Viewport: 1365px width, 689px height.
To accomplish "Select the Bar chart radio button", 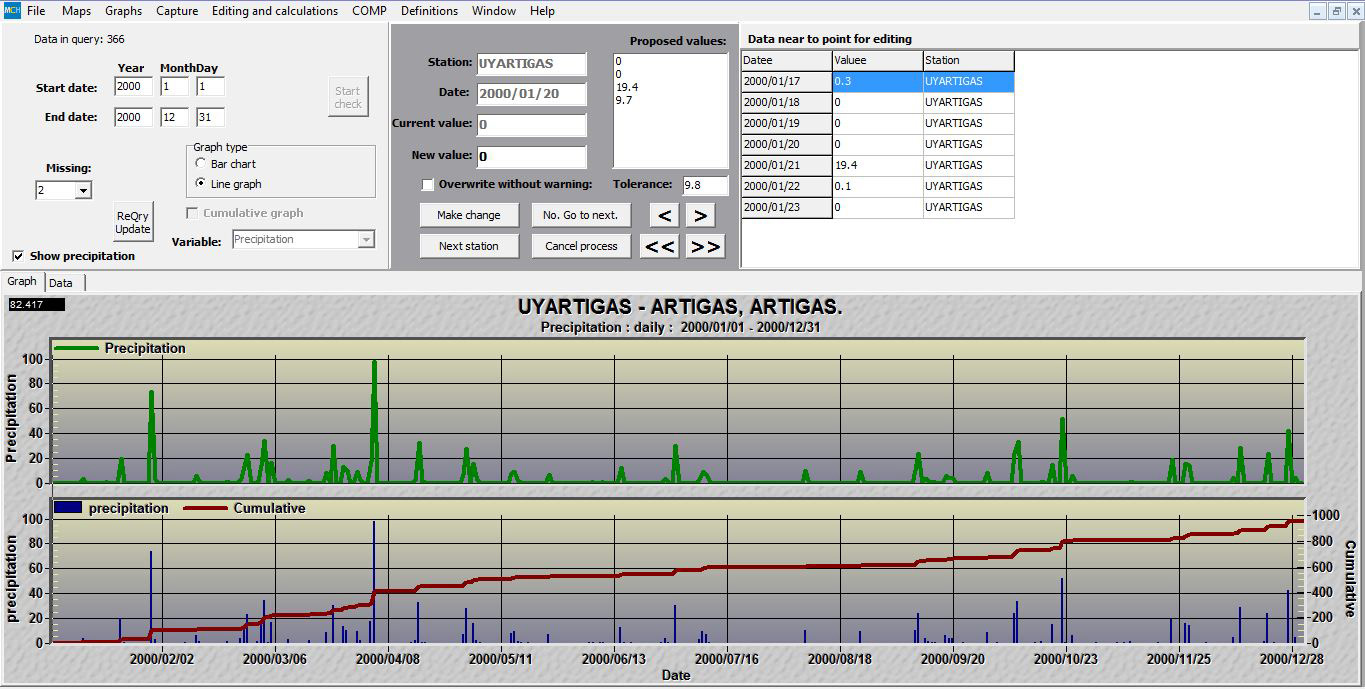I will coord(201,164).
